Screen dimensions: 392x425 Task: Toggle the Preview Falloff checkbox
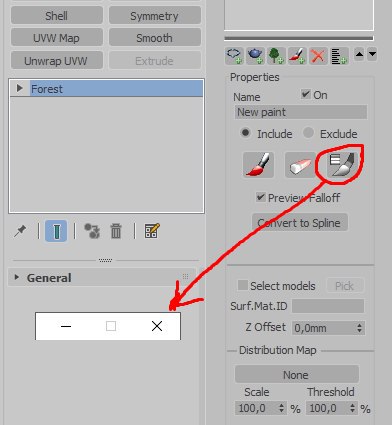(260, 197)
